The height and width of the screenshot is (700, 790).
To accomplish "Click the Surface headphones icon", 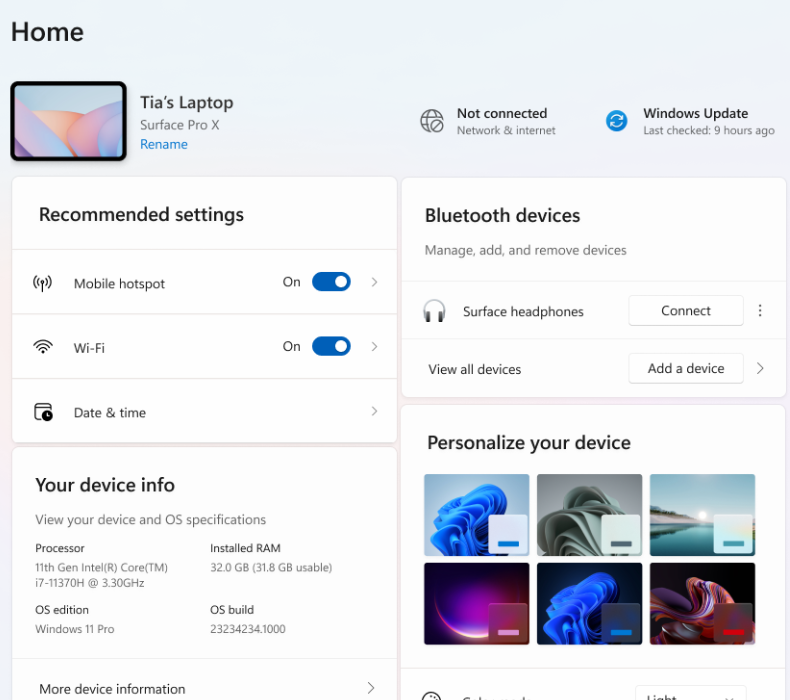I will pyautogui.click(x=434, y=311).
